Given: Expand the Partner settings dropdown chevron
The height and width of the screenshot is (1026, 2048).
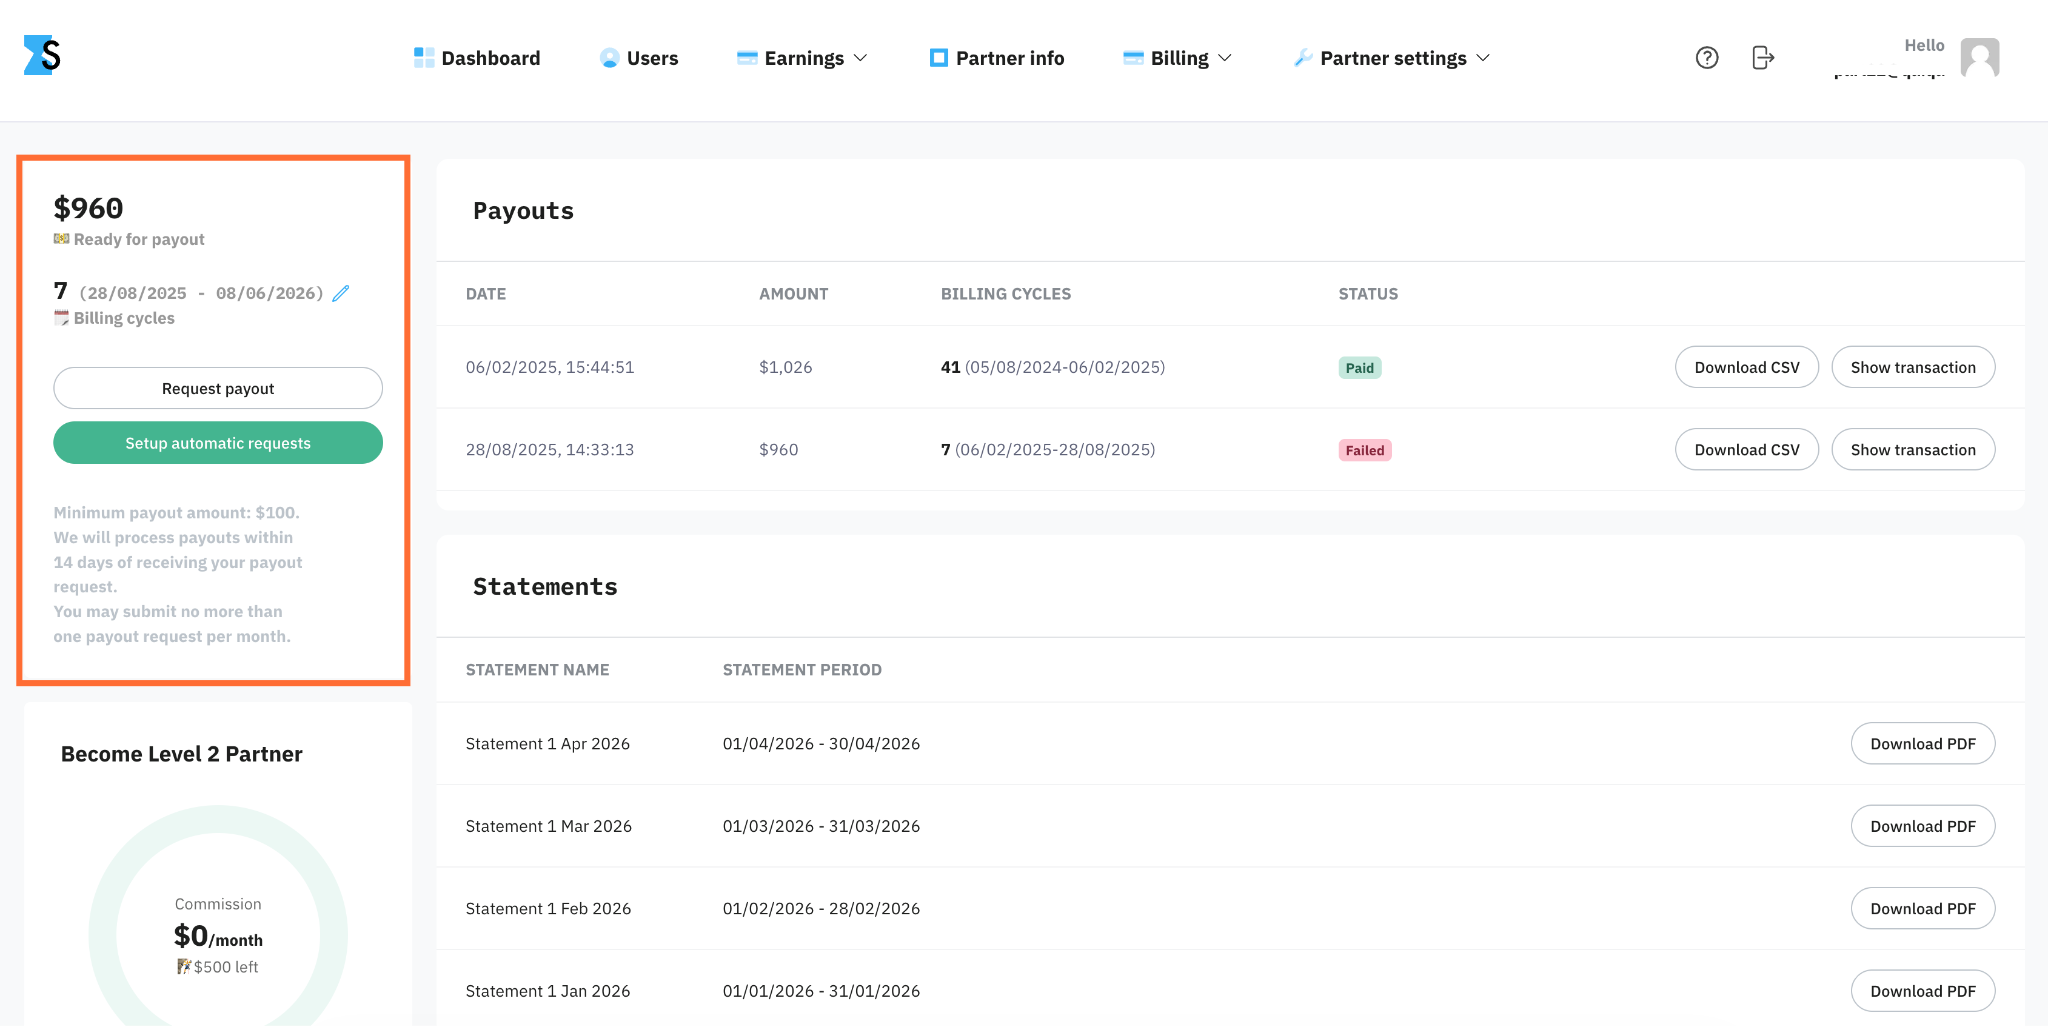Looking at the screenshot, I should pyautogui.click(x=1483, y=58).
